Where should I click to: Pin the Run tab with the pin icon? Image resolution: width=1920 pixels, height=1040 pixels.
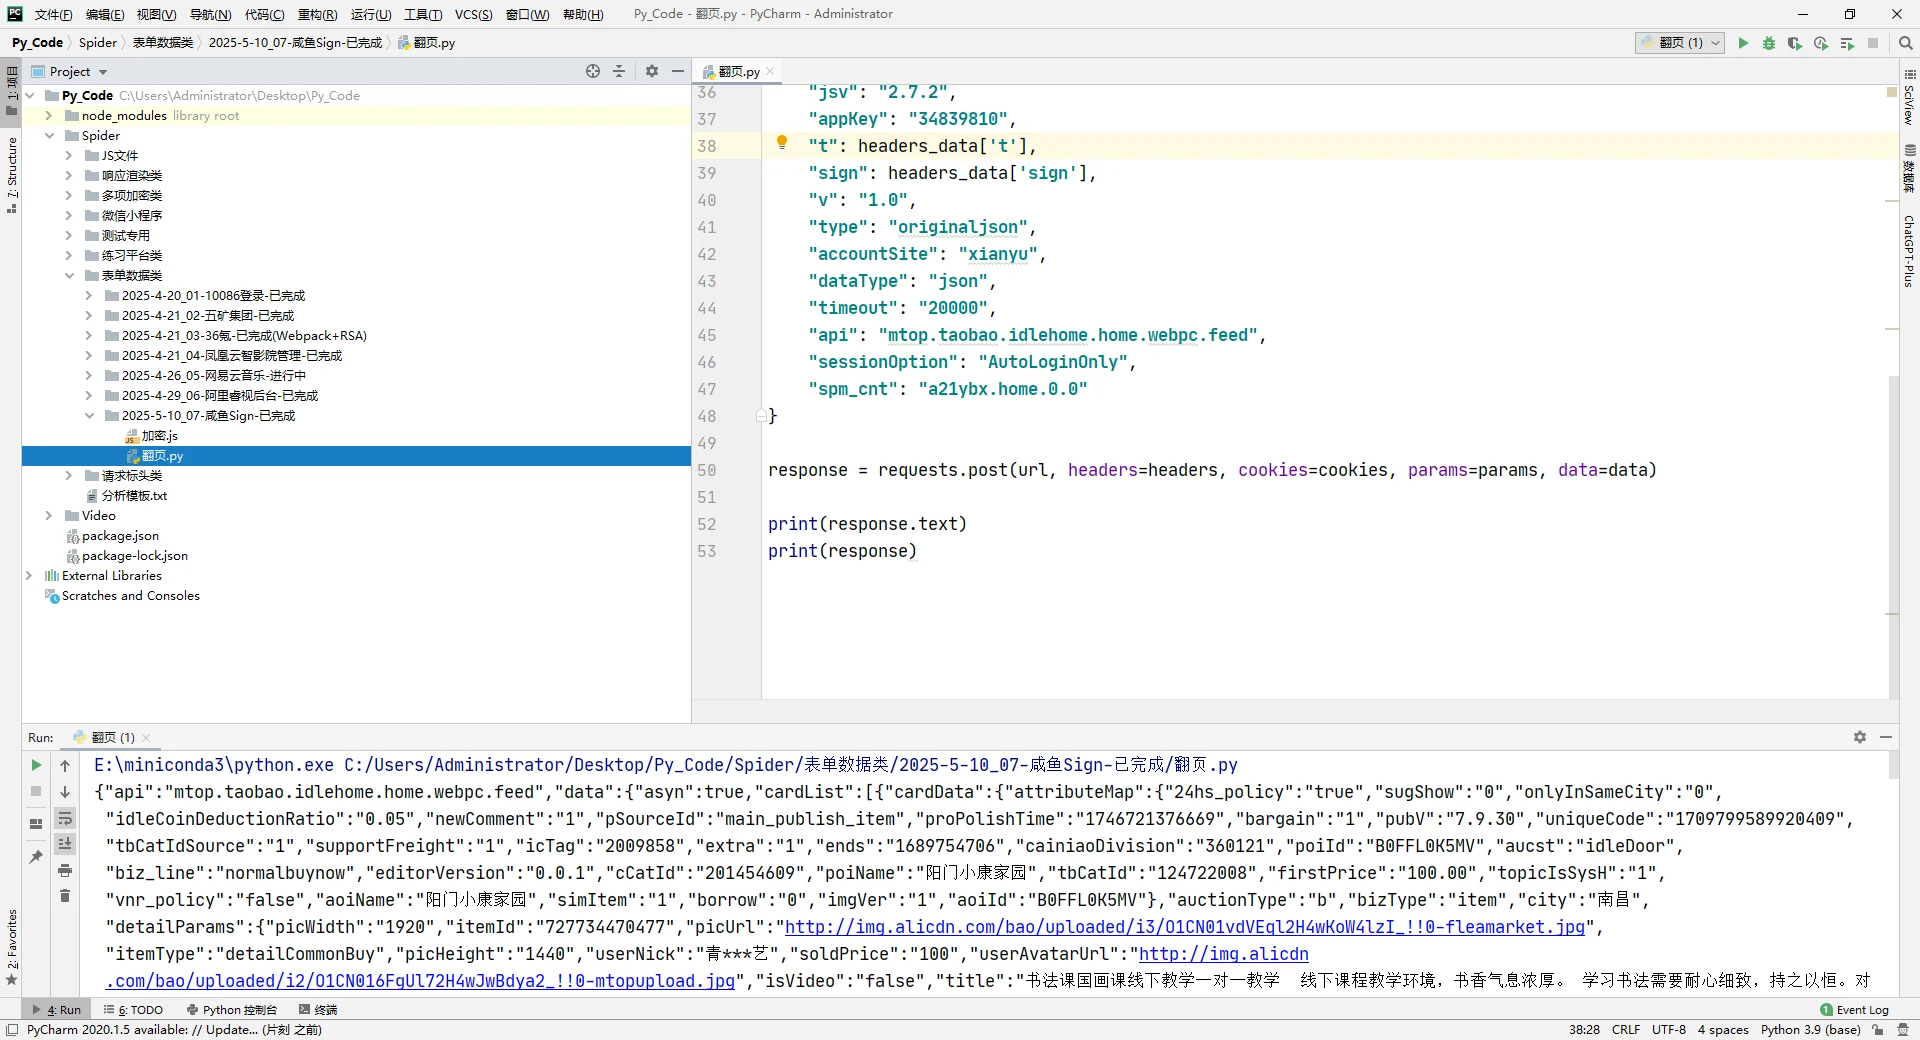point(36,857)
